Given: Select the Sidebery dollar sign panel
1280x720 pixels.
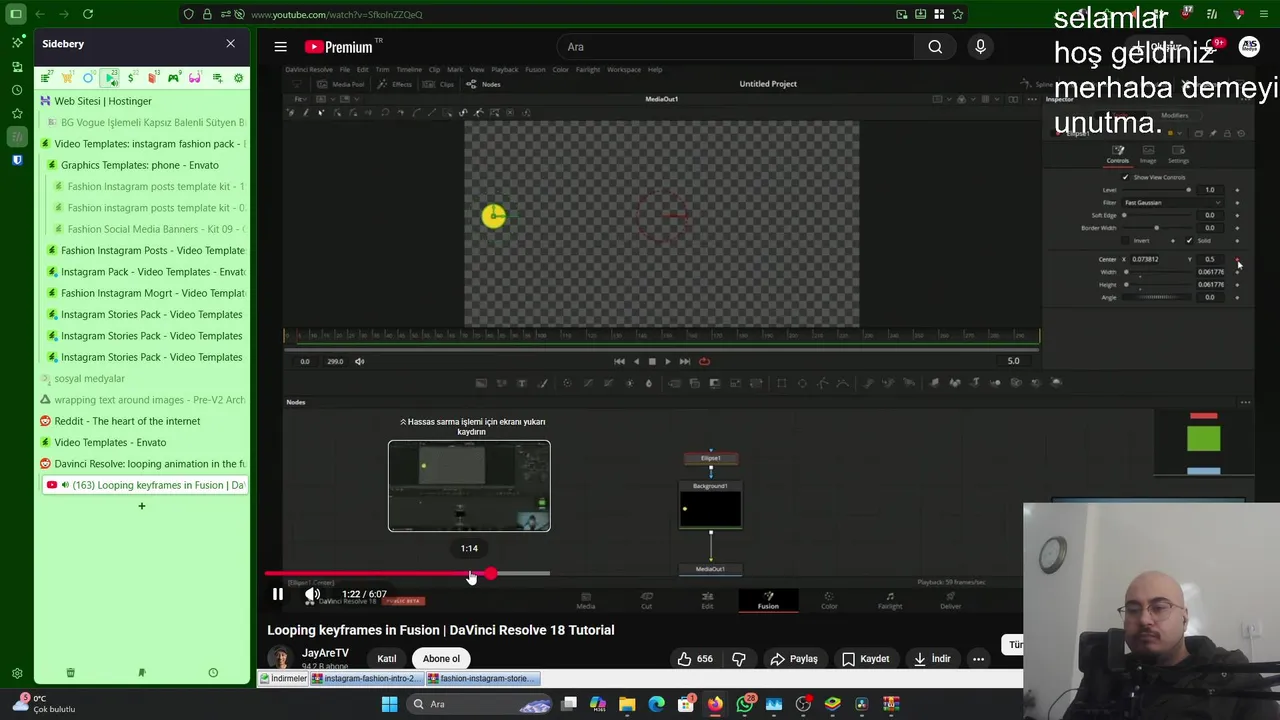Looking at the screenshot, I should point(131,78).
